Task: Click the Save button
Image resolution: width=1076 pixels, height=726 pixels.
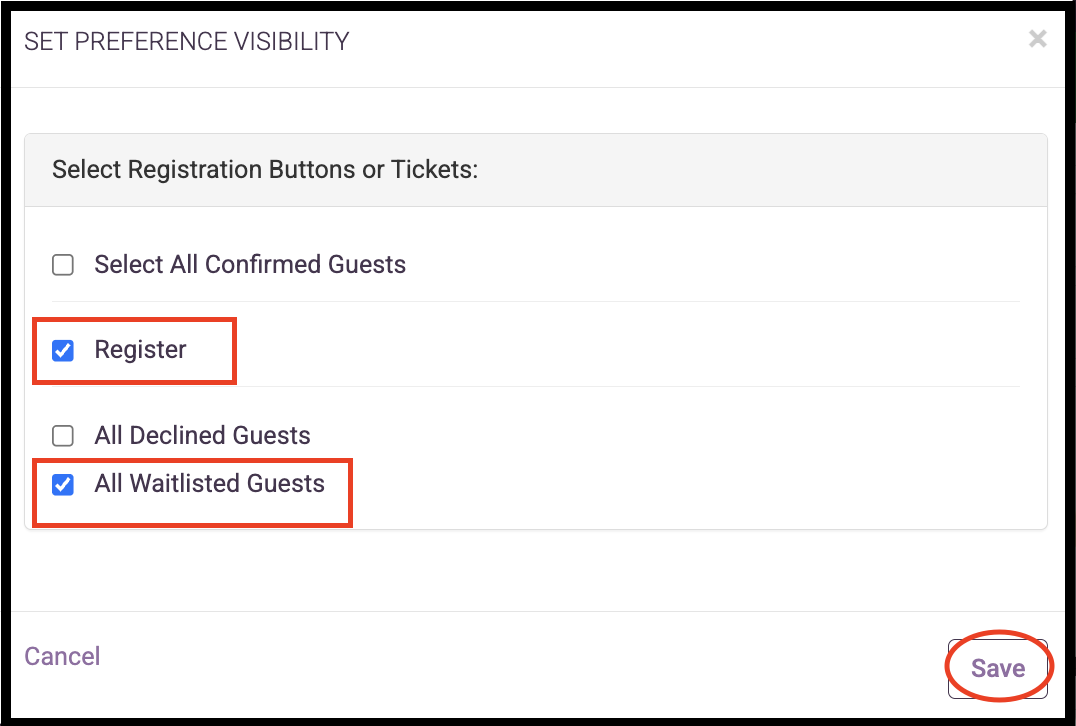Action: pyautogui.click(x=997, y=668)
